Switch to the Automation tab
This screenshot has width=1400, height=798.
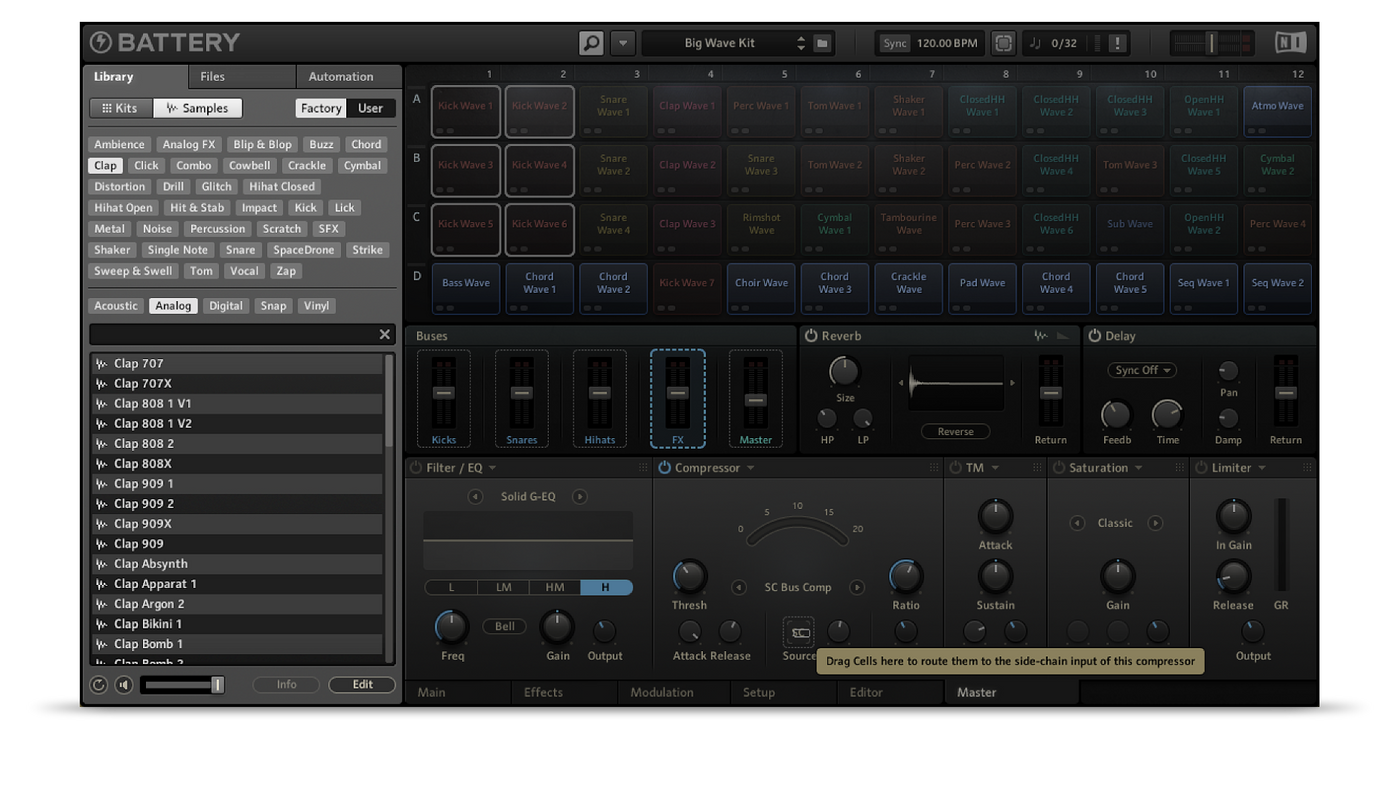tap(349, 77)
